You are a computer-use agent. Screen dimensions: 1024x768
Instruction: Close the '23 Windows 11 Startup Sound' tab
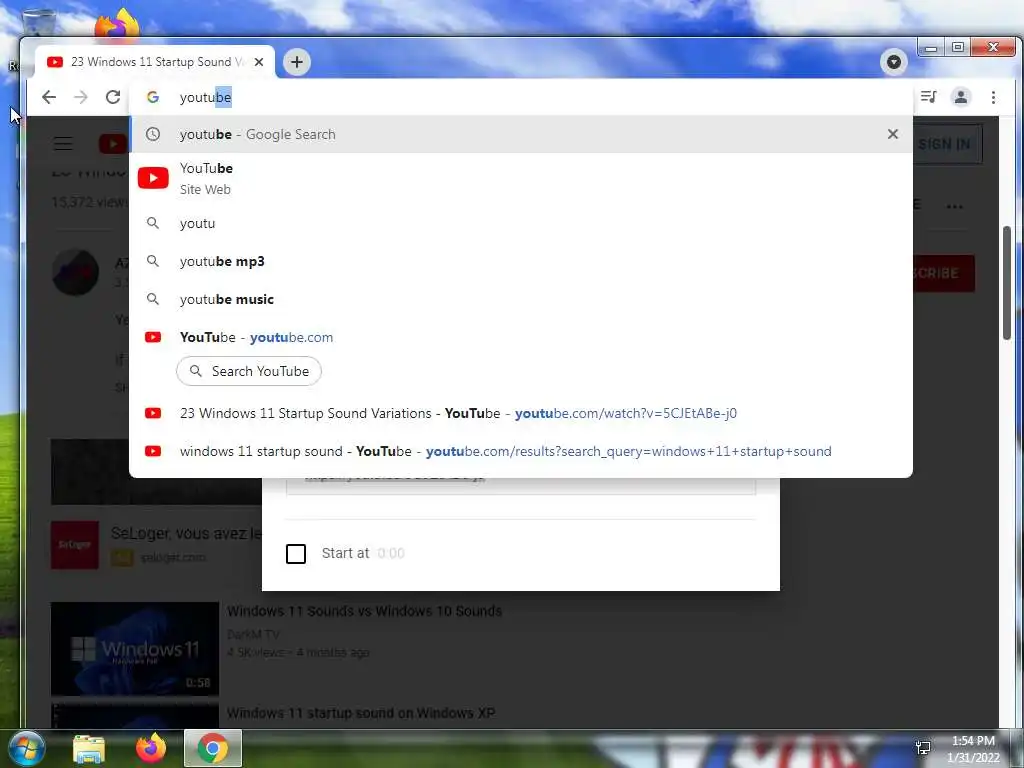pyautogui.click(x=259, y=62)
